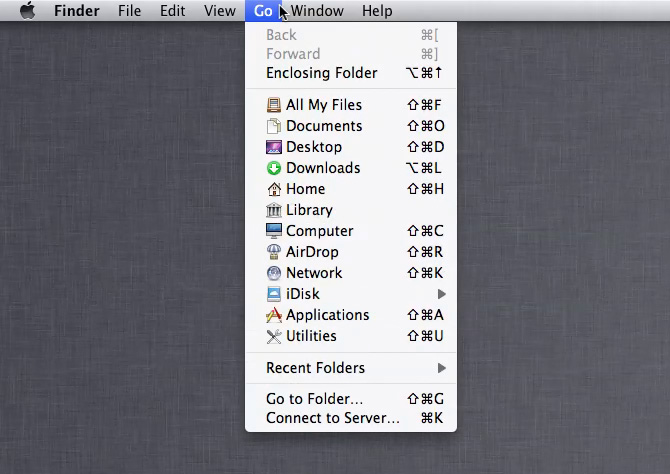Choose Connect to Server…
The image size is (670, 474).
point(351,418)
